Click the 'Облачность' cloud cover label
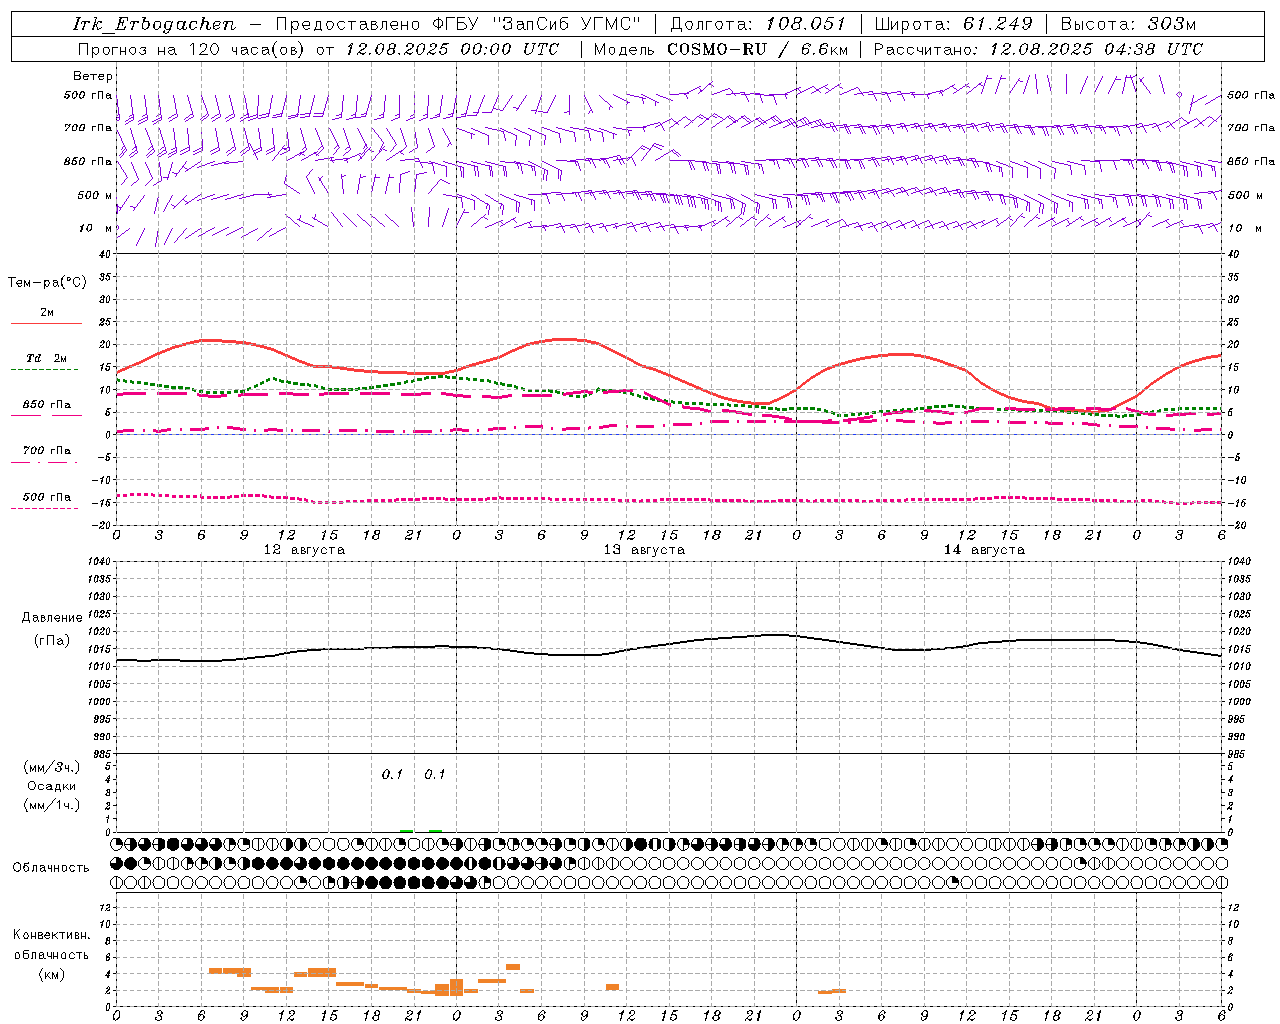This screenshot has width=1280, height=1024. (51, 868)
